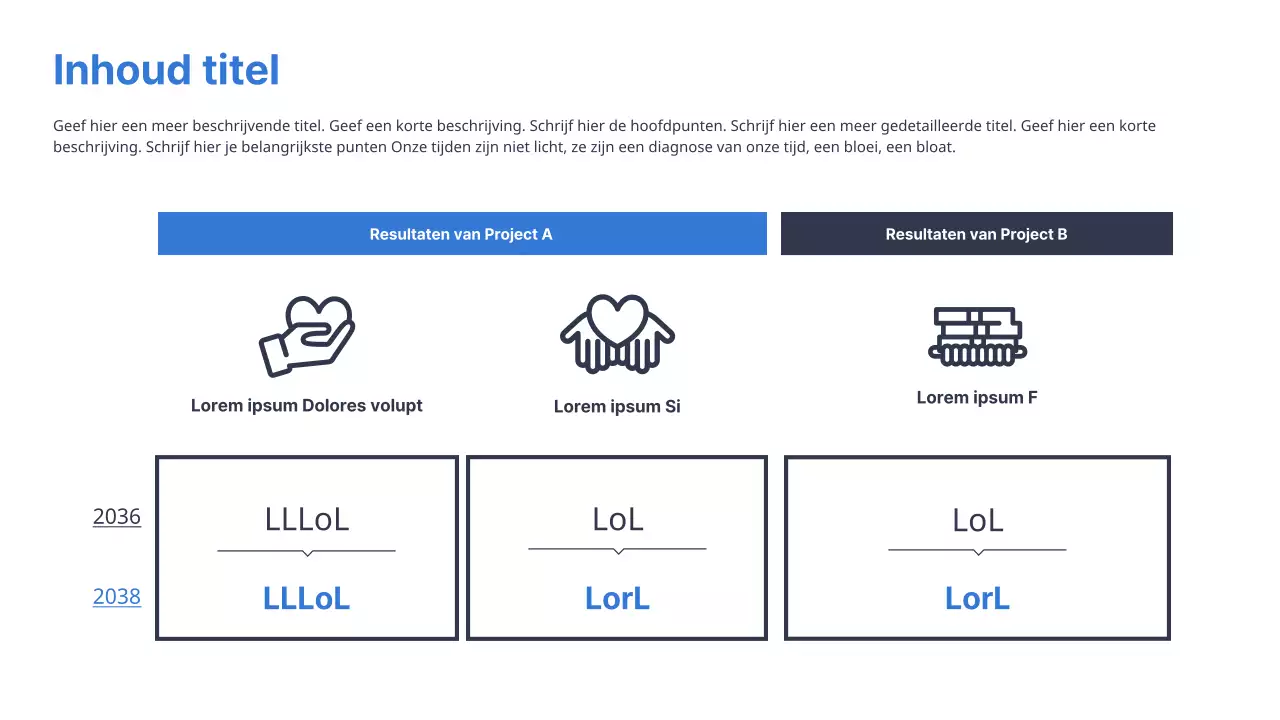Viewport: 1280px width, 720px height.
Task: Click the divider chevron below gray LLLoL
Action: [307, 552]
